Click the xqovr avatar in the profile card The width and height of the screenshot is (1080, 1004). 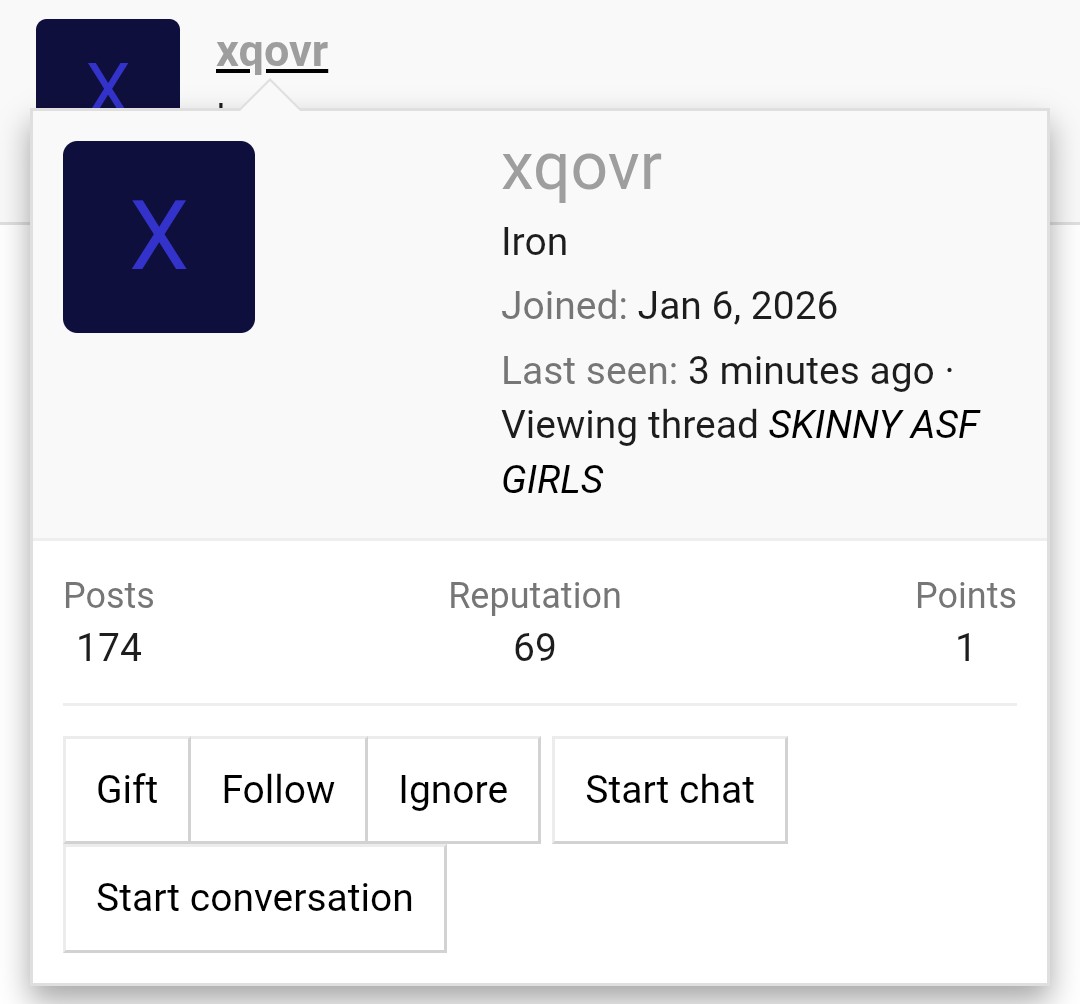158,237
